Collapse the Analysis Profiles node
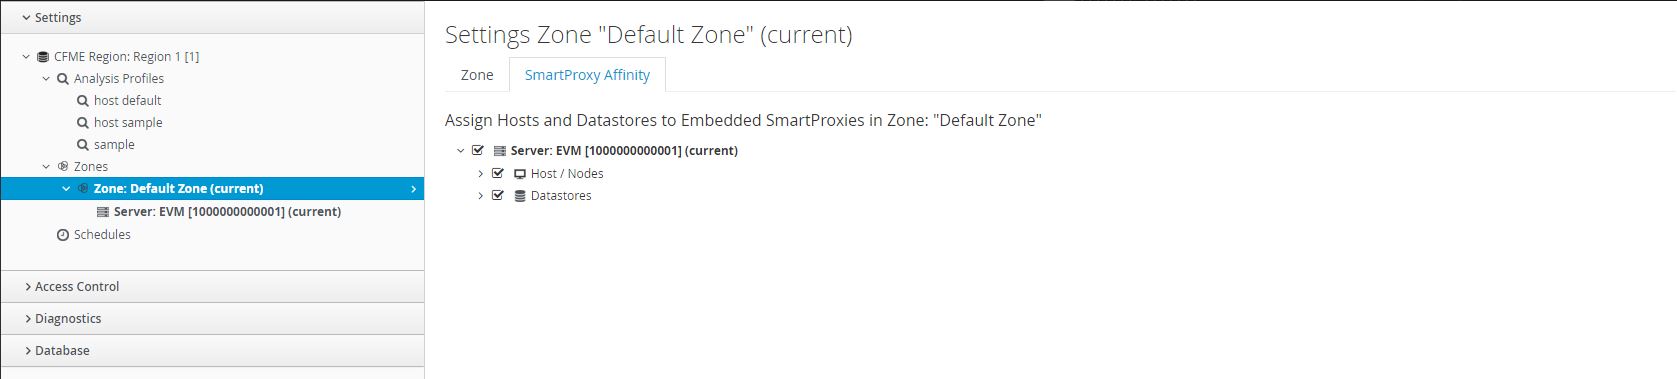1677x379 pixels. coord(46,79)
